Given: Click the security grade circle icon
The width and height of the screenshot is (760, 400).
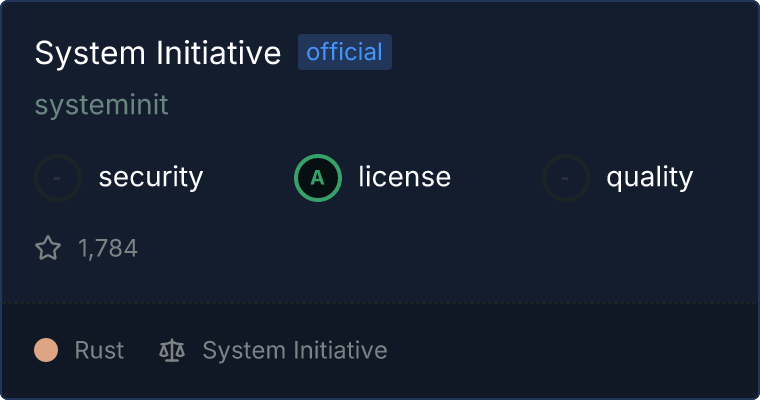Looking at the screenshot, I should (x=58, y=178).
